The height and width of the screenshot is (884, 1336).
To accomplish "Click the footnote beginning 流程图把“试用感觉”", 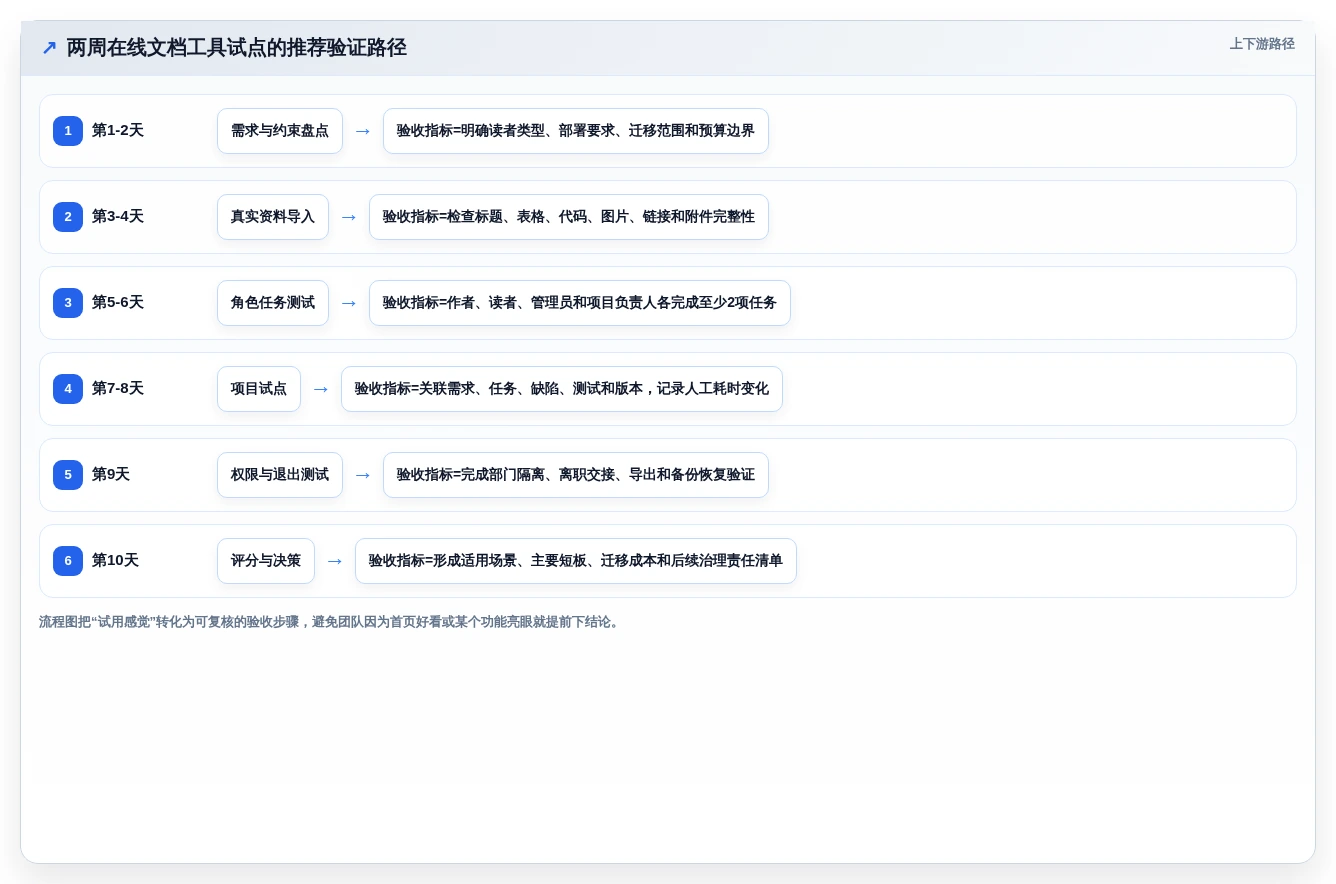I will click(331, 622).
